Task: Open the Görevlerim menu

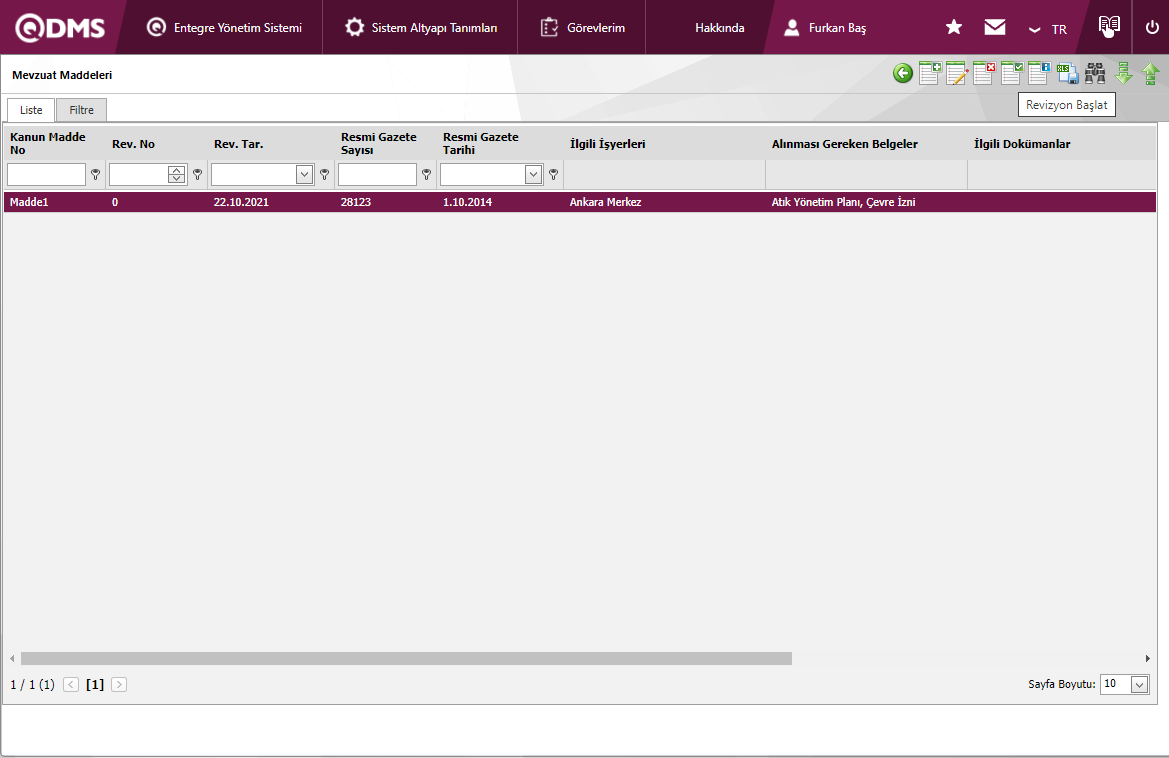Action: (582, 28)
